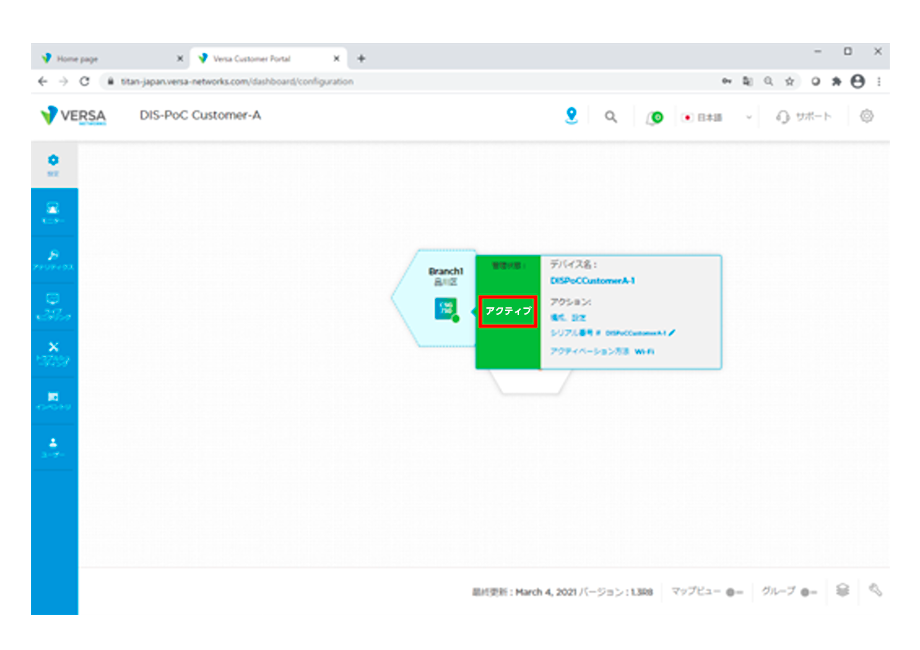Toggle the マップビュー map view switch

[735, 592]
